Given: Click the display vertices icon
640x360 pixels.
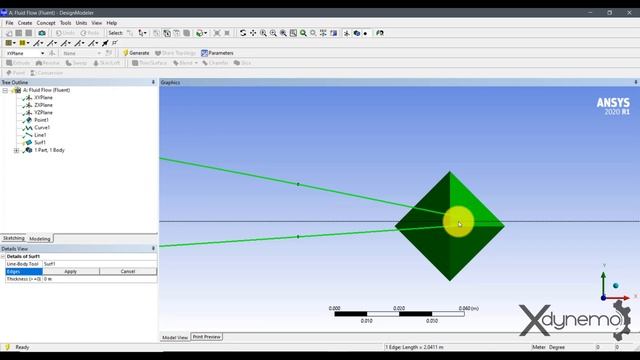Looking at the screenshot, I should [x=115, y=43].
